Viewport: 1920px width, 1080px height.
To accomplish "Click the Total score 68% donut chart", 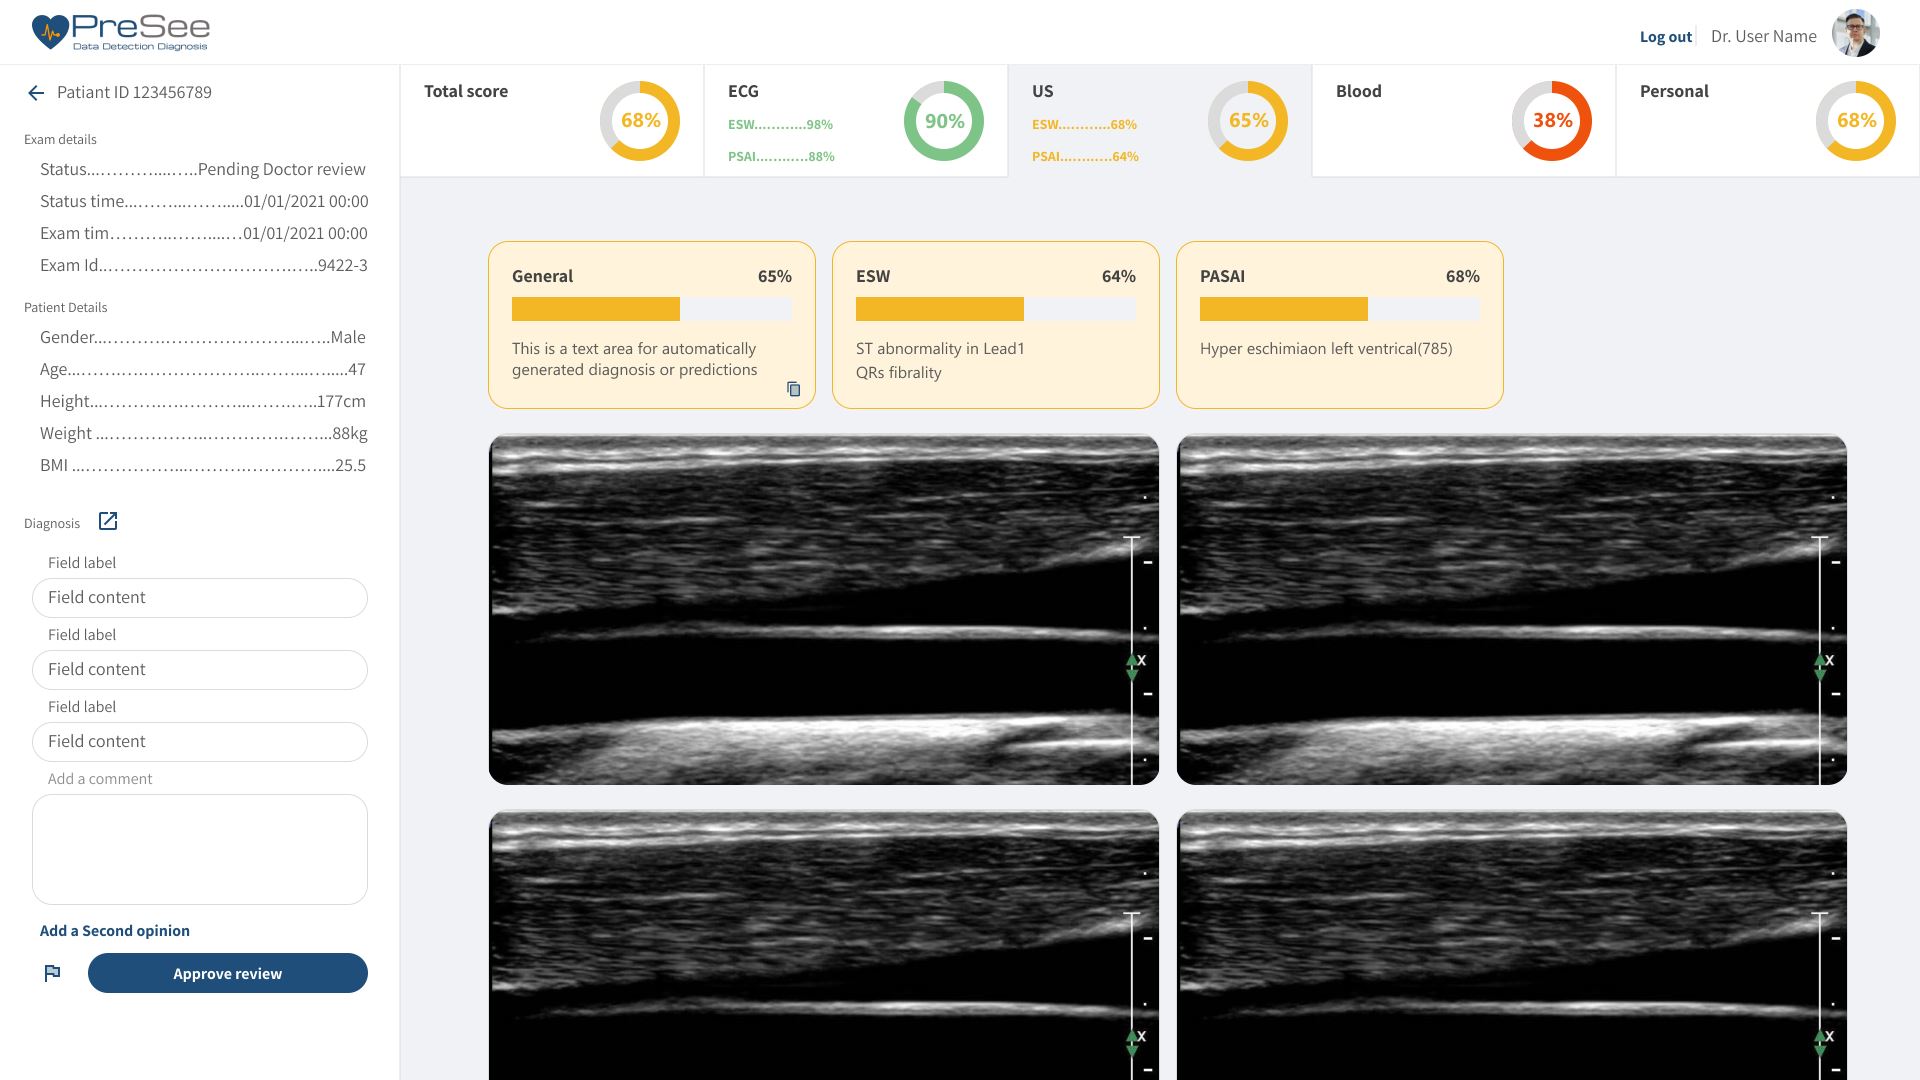I will click(x=640, y=121).
